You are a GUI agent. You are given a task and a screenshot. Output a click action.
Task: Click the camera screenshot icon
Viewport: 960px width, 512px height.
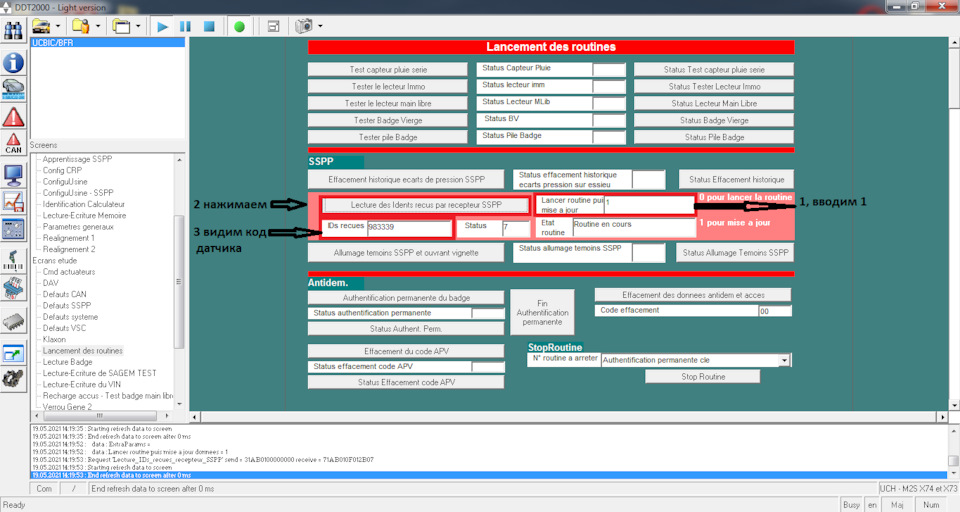(304, 26)
